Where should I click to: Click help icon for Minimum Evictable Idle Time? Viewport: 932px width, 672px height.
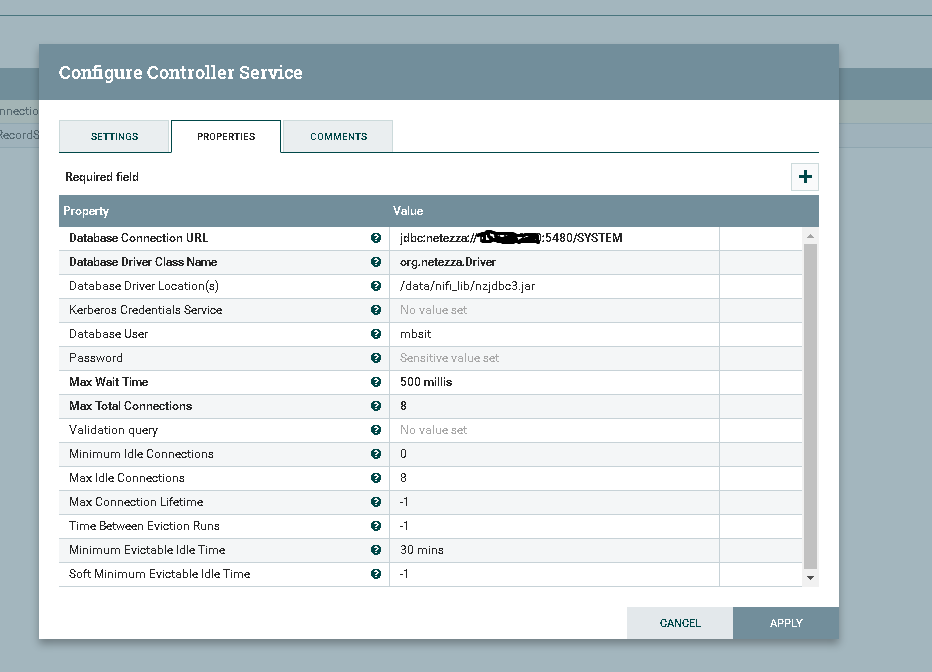point(376,550)
